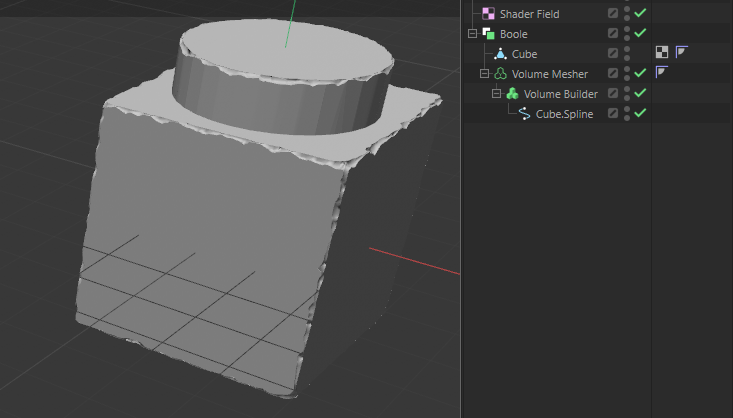This screenshot has height=418, width=733.
Task: Click the Boole object icon
Action: (488, 34)
